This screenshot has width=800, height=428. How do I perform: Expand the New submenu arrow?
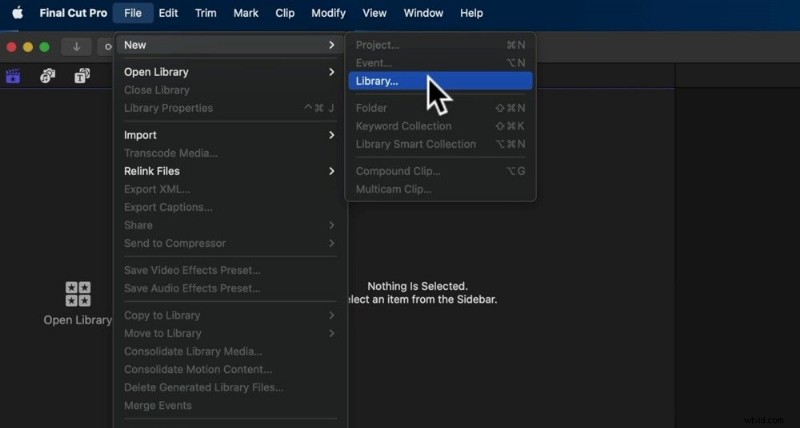pyautogui.click(x=332, y=45)
